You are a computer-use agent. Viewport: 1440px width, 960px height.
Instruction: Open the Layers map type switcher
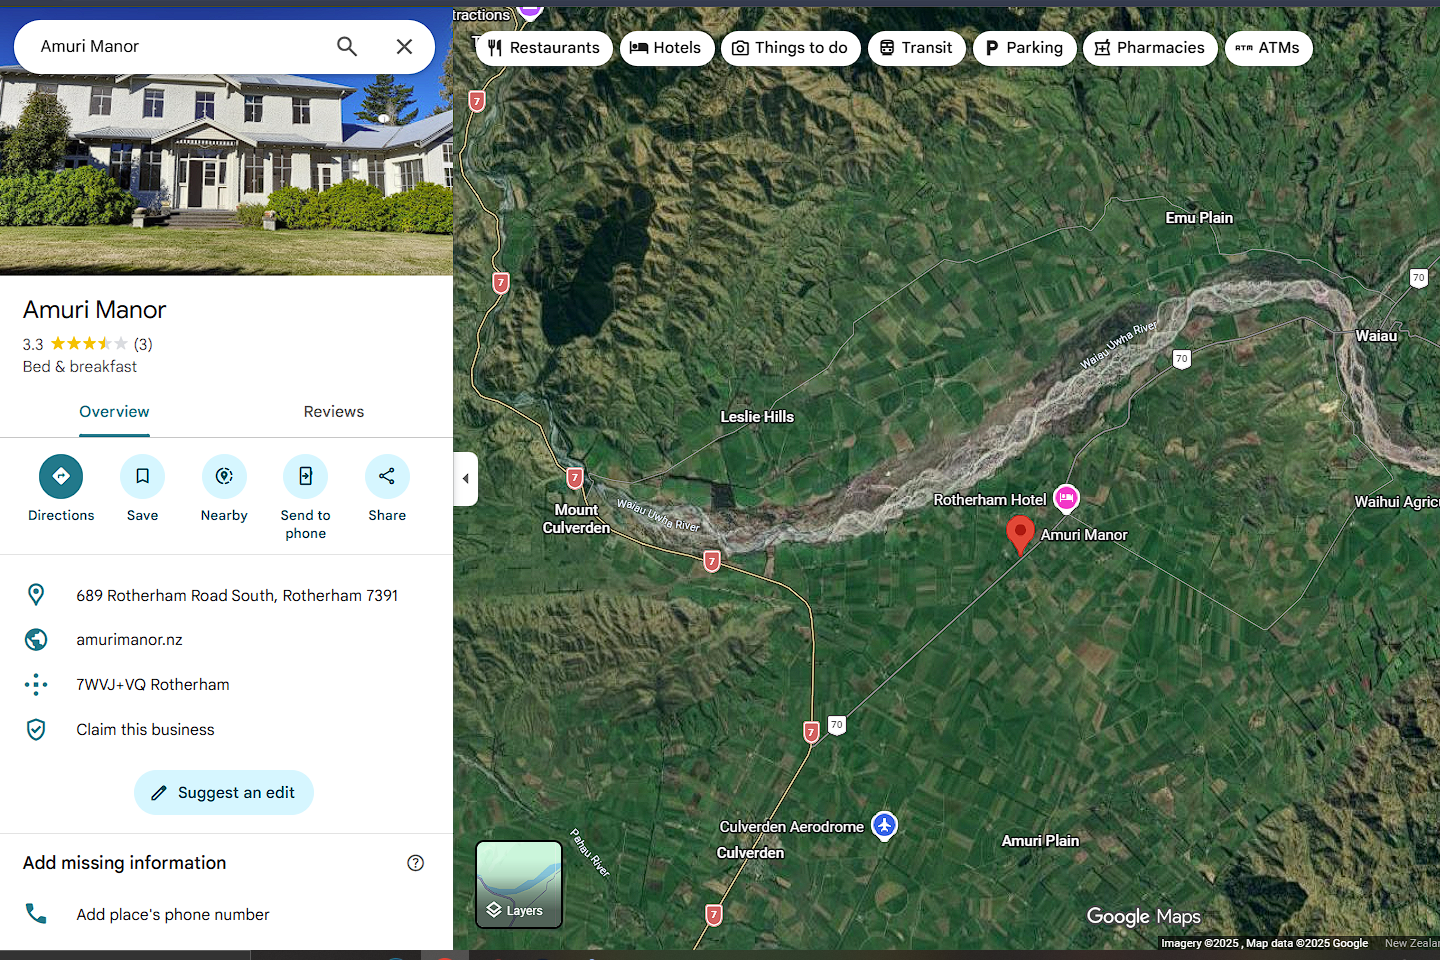point(519,884)
